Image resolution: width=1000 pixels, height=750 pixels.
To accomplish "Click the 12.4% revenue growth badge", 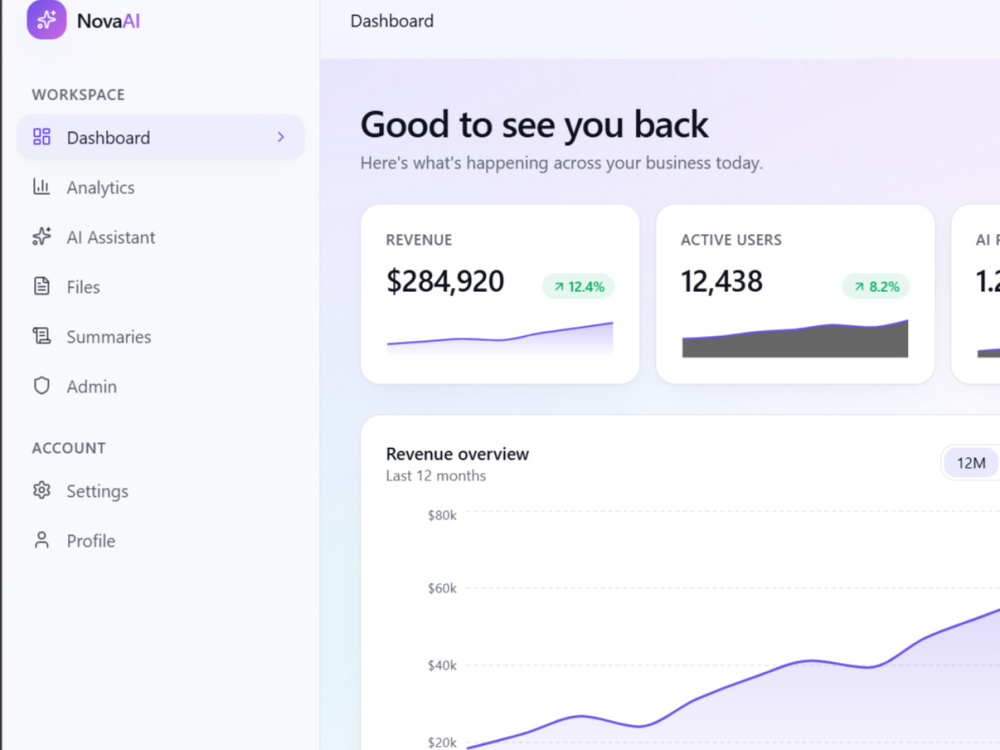I will (x=578, y=286).
